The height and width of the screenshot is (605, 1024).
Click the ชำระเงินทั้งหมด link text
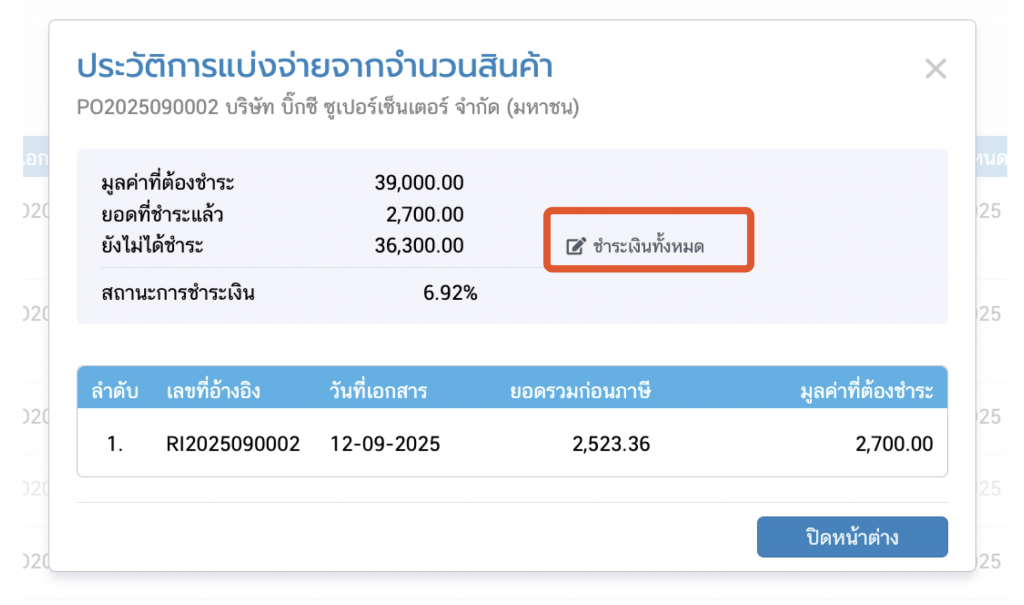click(x=649, y=246)
